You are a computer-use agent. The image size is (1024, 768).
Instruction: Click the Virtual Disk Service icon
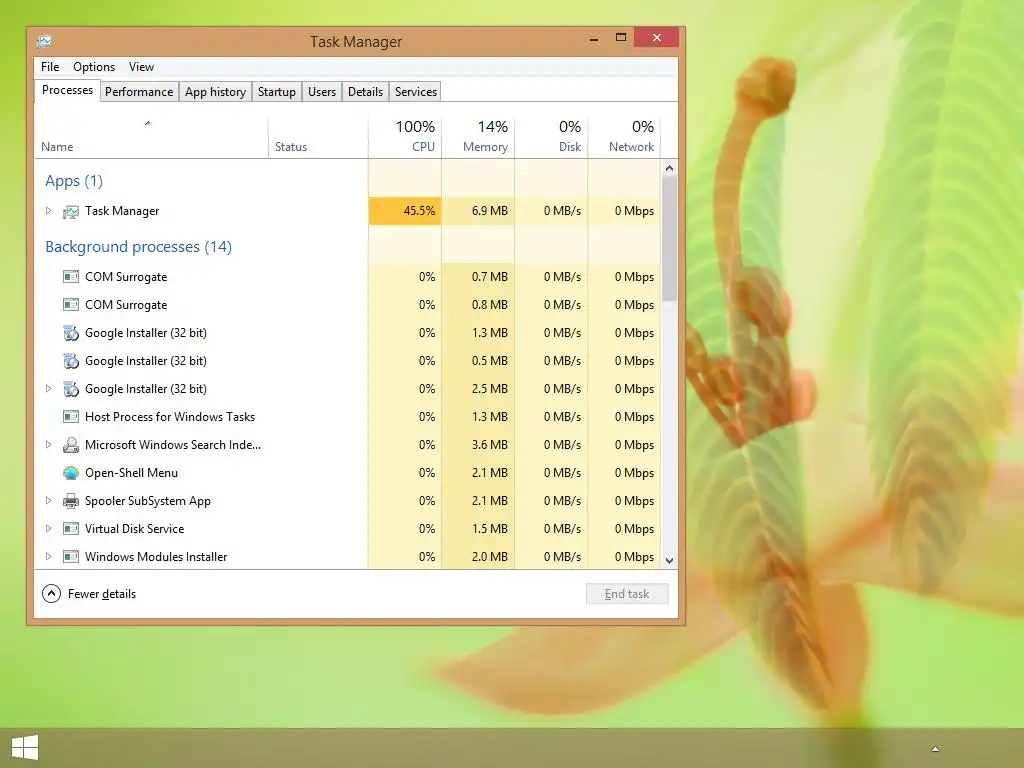pos(71,529)
